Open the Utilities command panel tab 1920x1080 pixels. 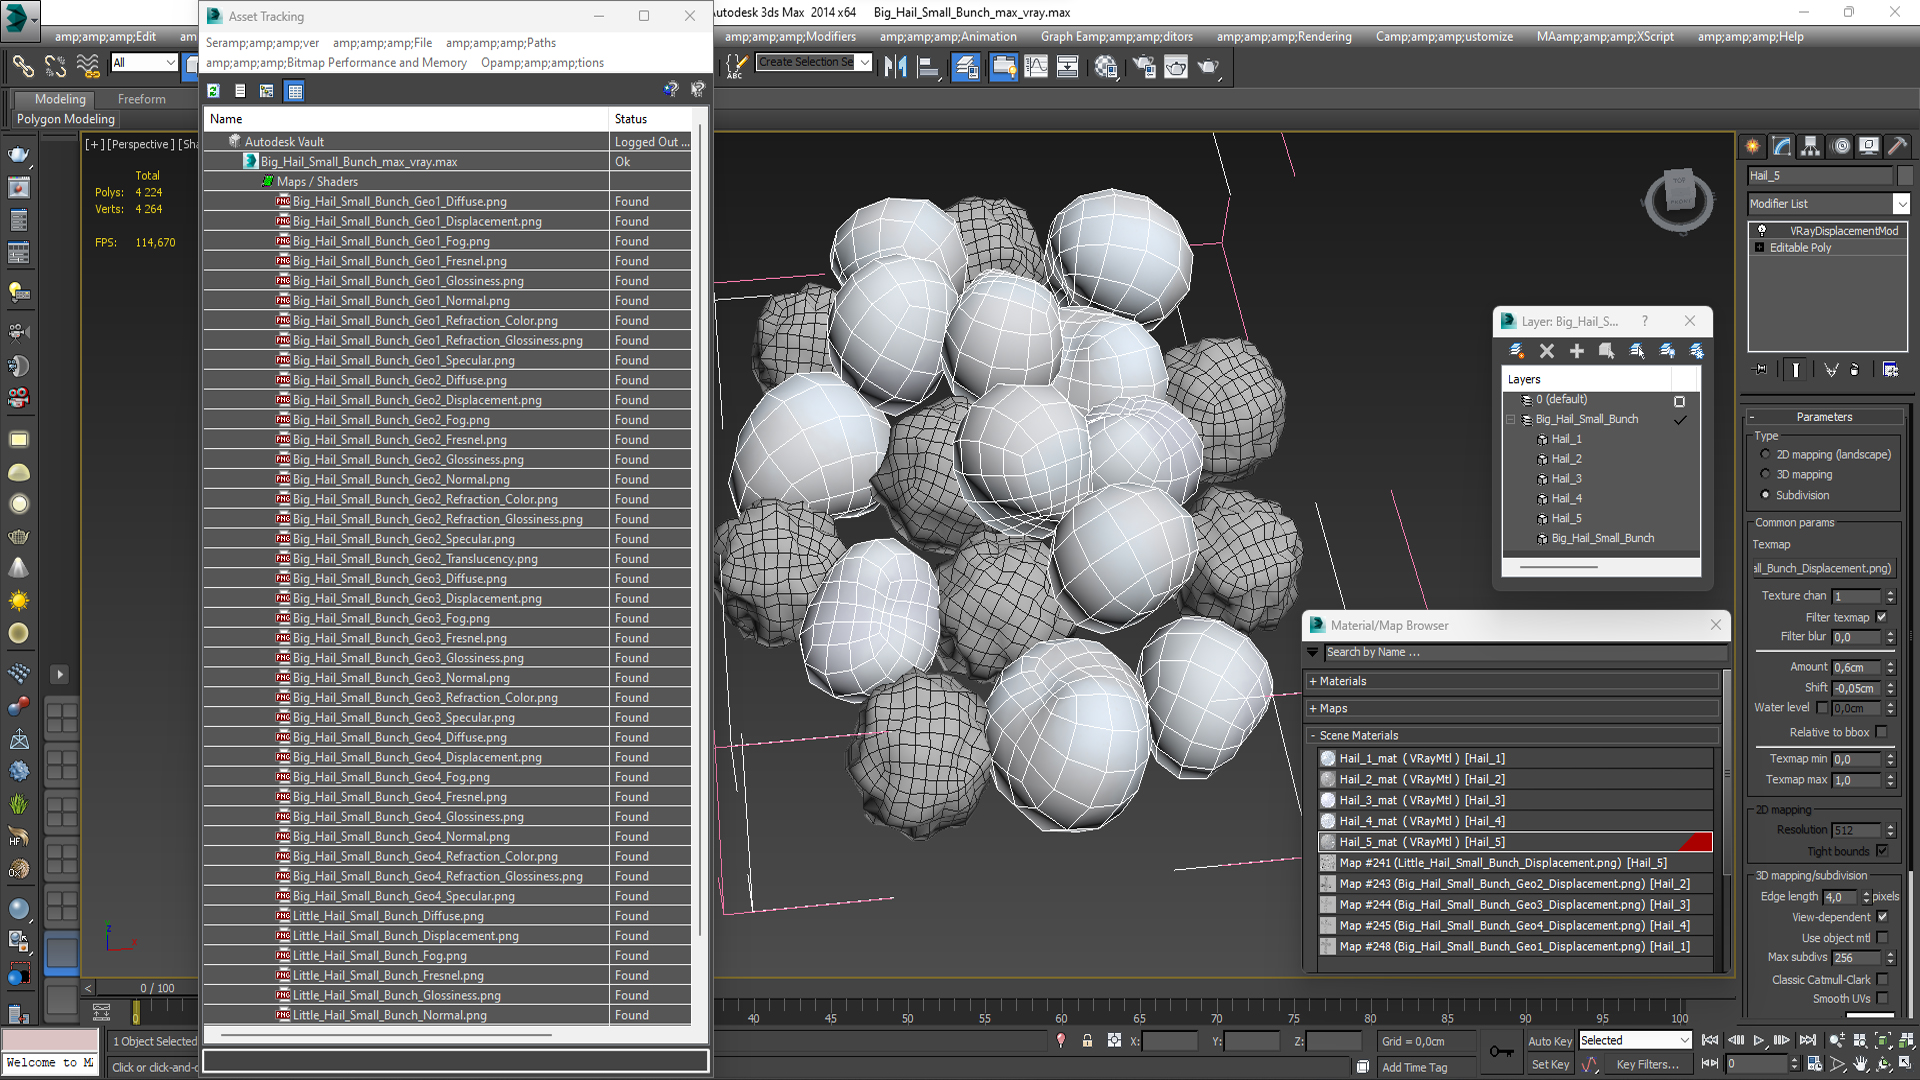[x=1897, y=146]
